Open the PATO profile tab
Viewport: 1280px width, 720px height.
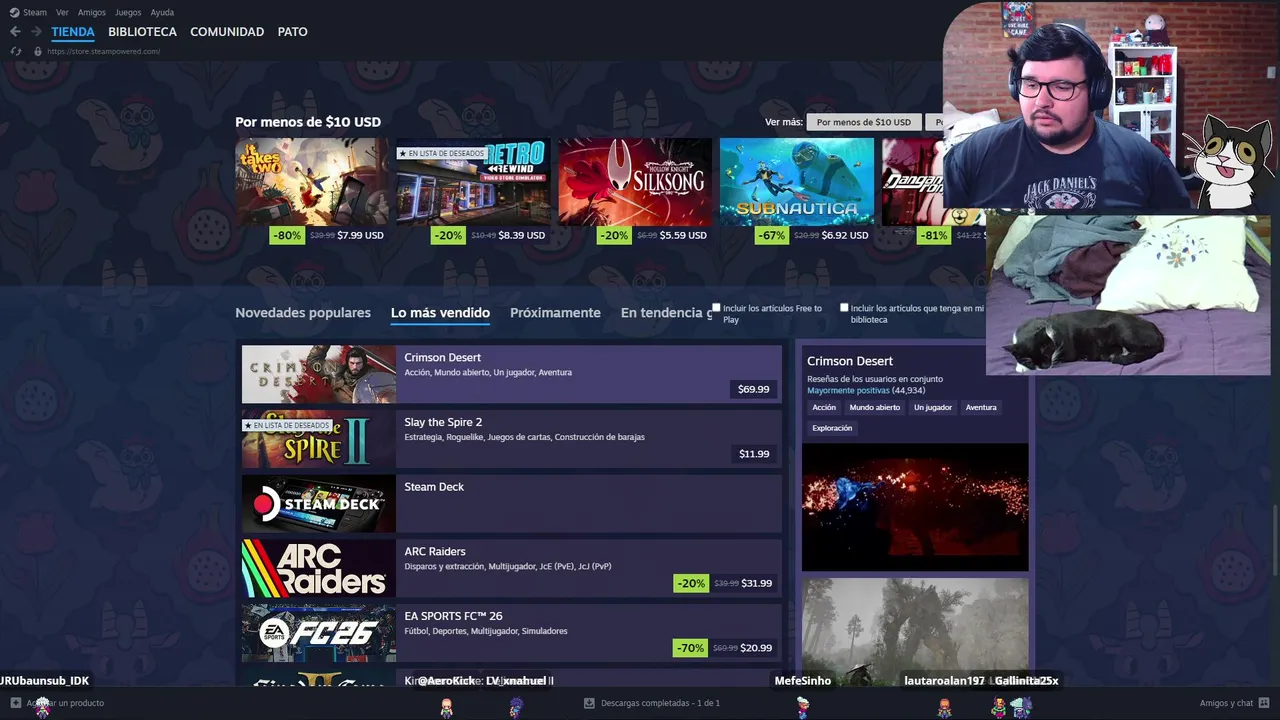(x=292, y=32)
